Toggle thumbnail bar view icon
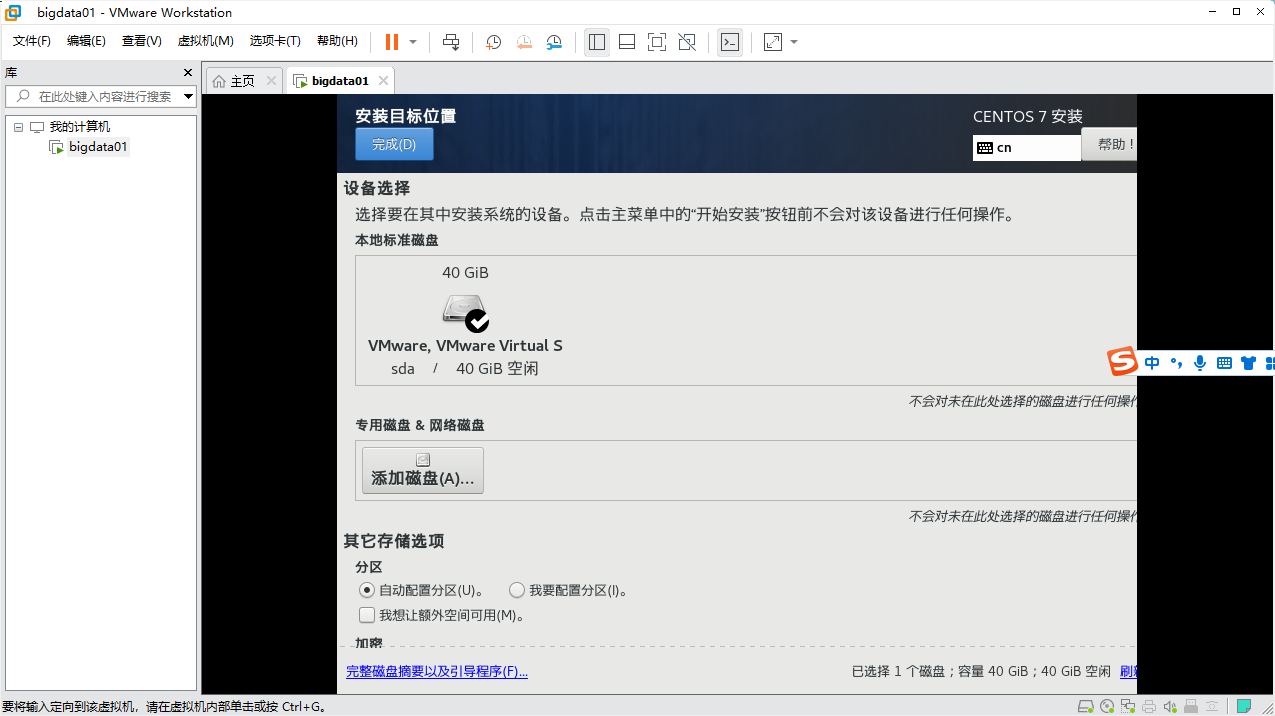The image size is (1275, 716). pos(627,42)
